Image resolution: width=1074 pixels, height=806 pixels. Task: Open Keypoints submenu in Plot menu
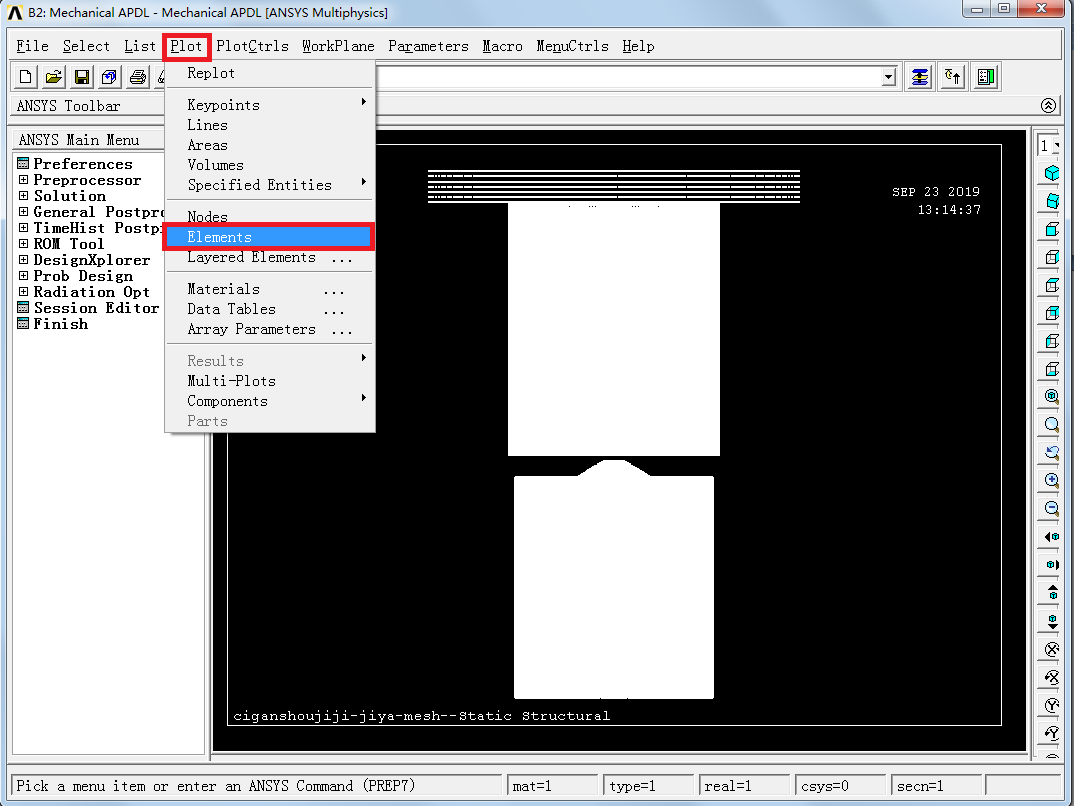269,105
